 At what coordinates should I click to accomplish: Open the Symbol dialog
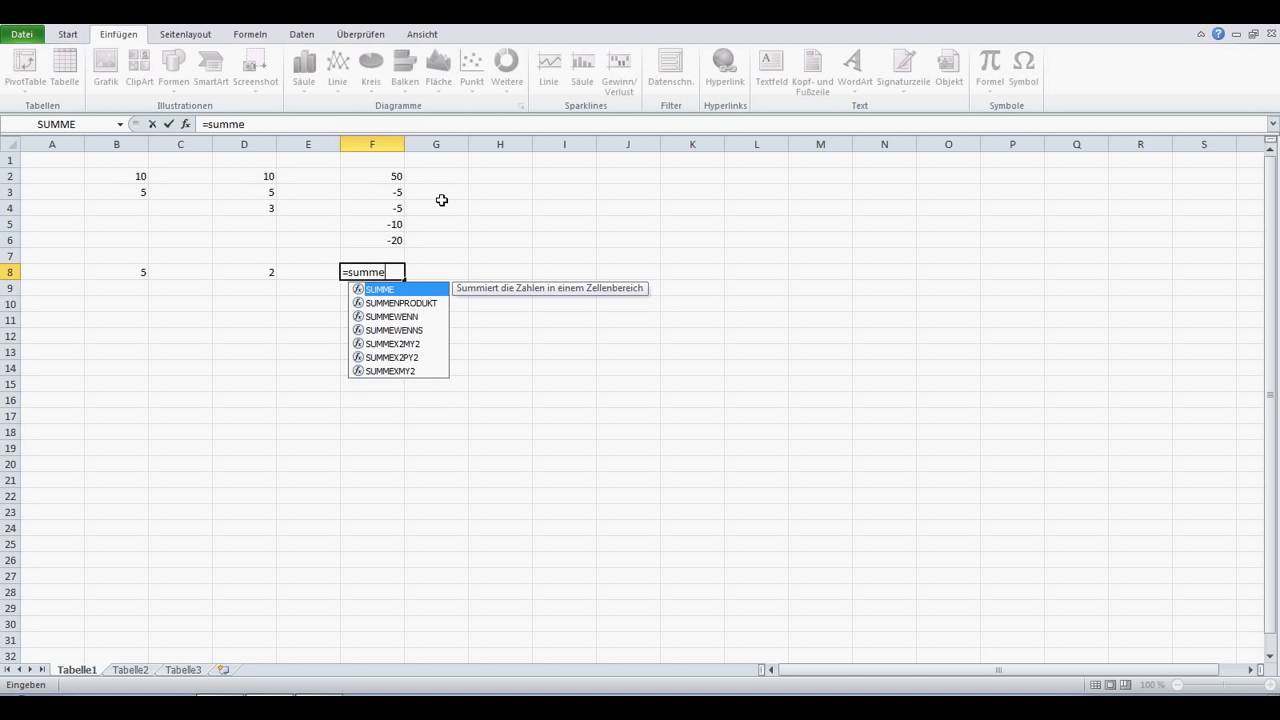click(x=1023, y=69)
